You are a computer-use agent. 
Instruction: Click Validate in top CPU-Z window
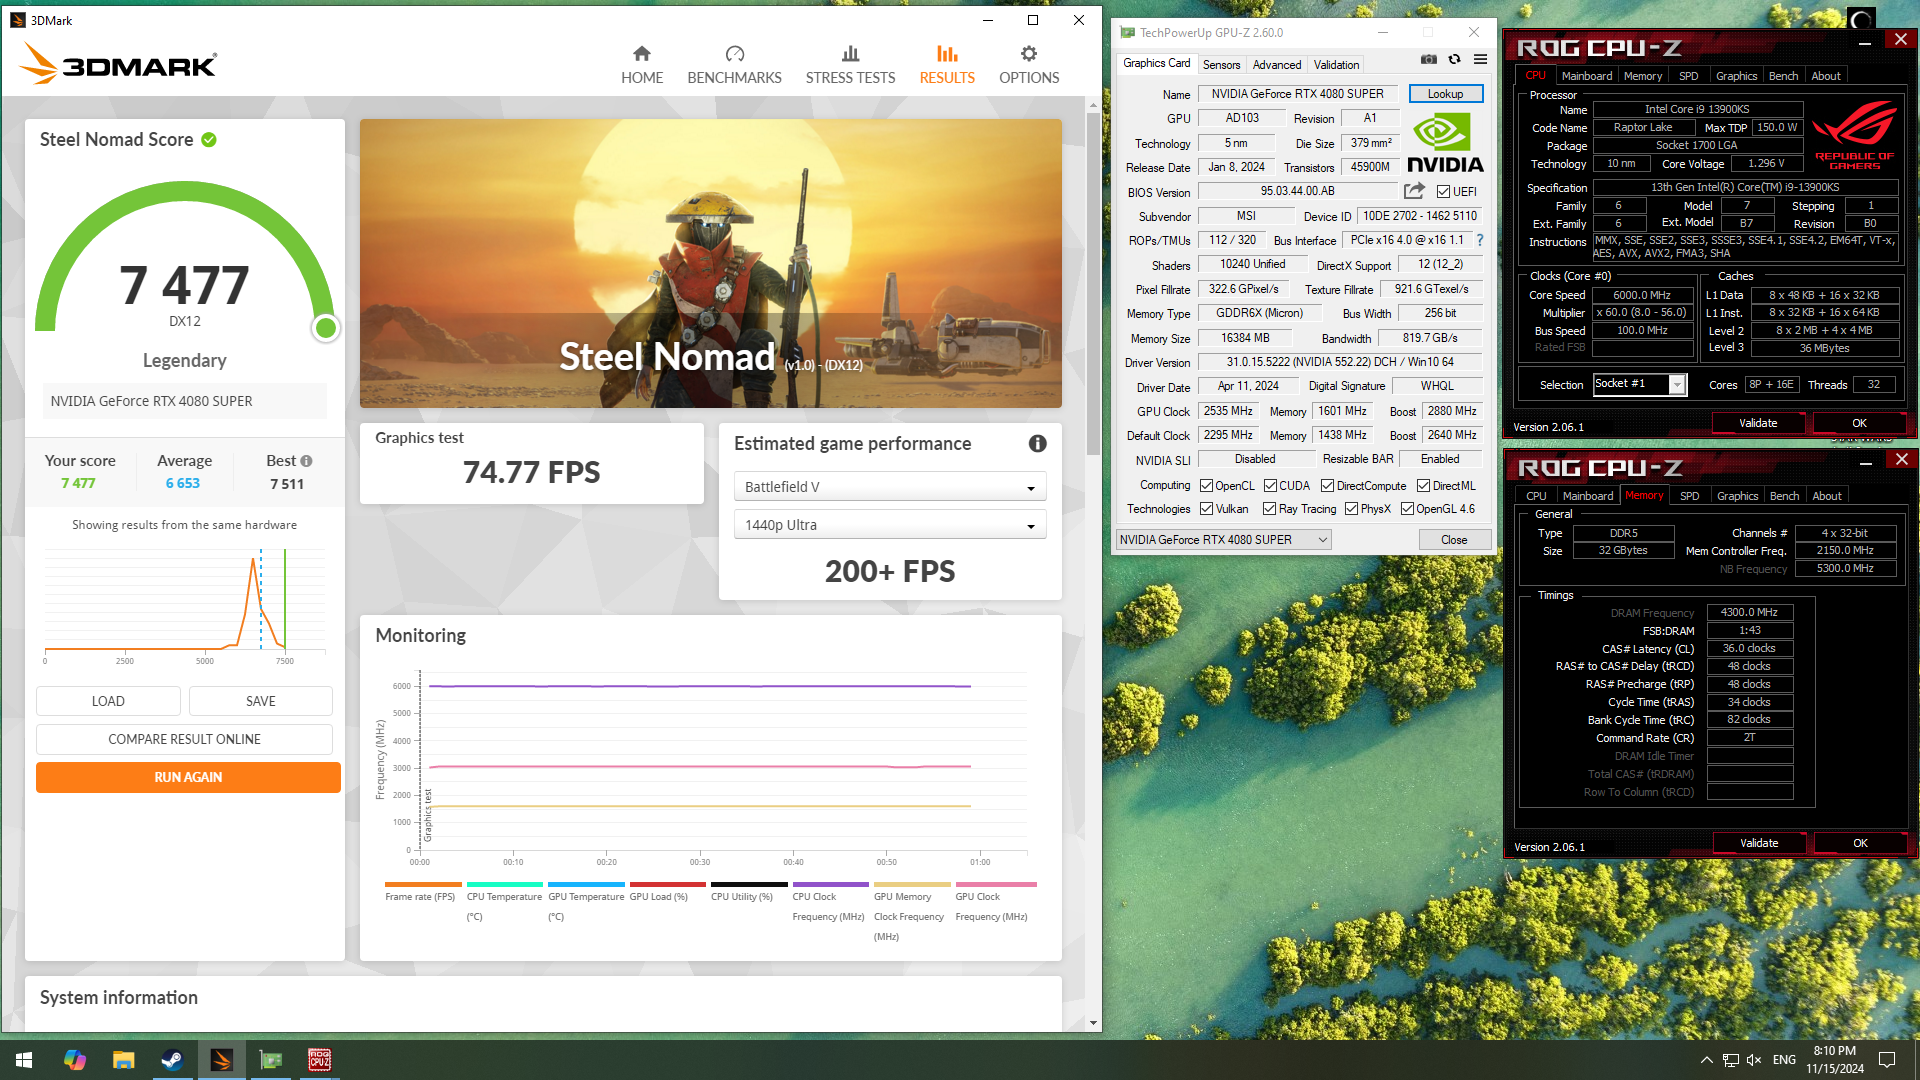coord(1758,423)
